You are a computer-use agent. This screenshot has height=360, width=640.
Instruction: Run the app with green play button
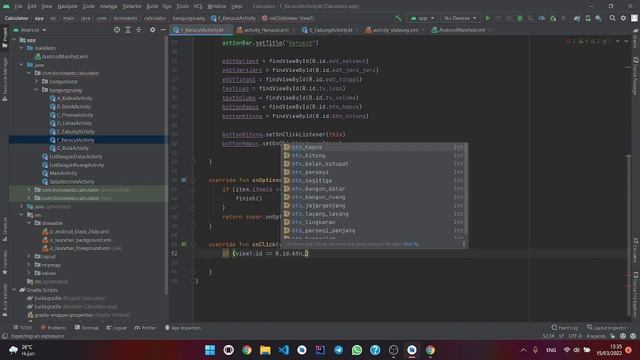pyautogui.click(x=487, y=18)
